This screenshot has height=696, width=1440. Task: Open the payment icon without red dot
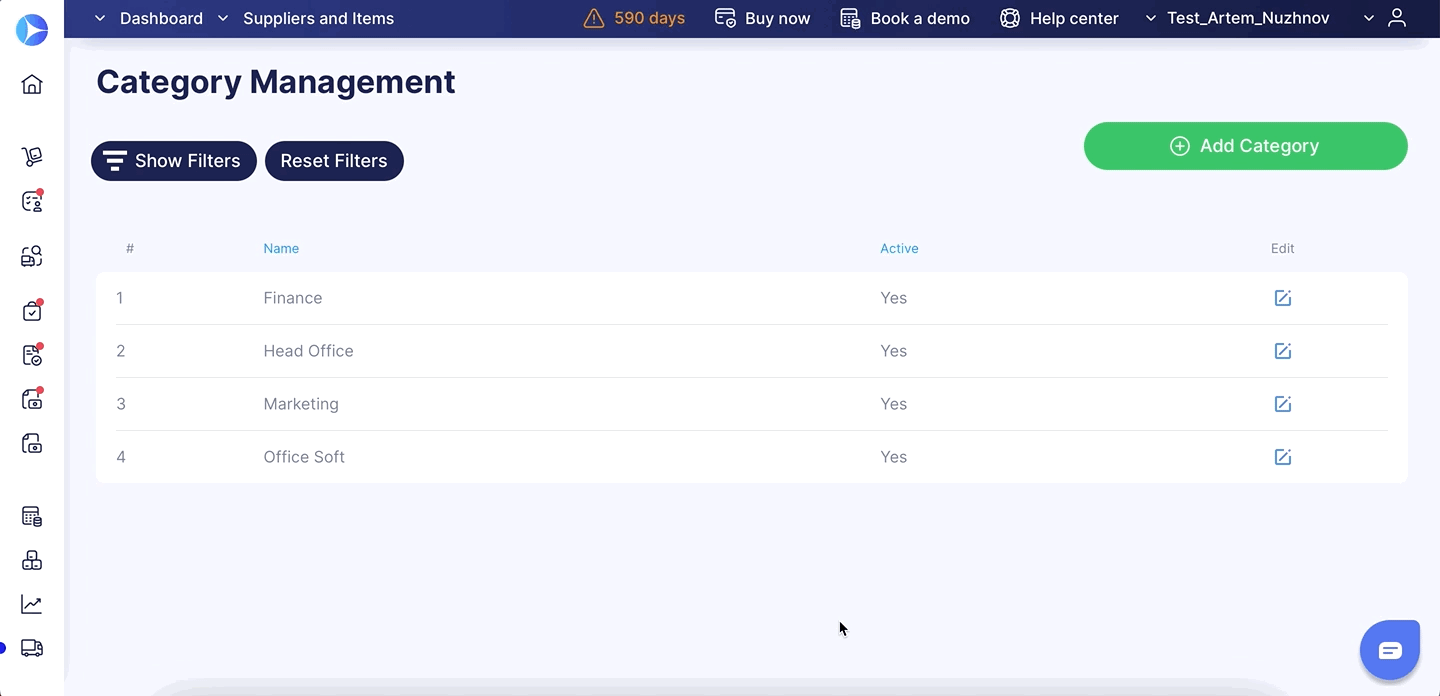point(32,443)
